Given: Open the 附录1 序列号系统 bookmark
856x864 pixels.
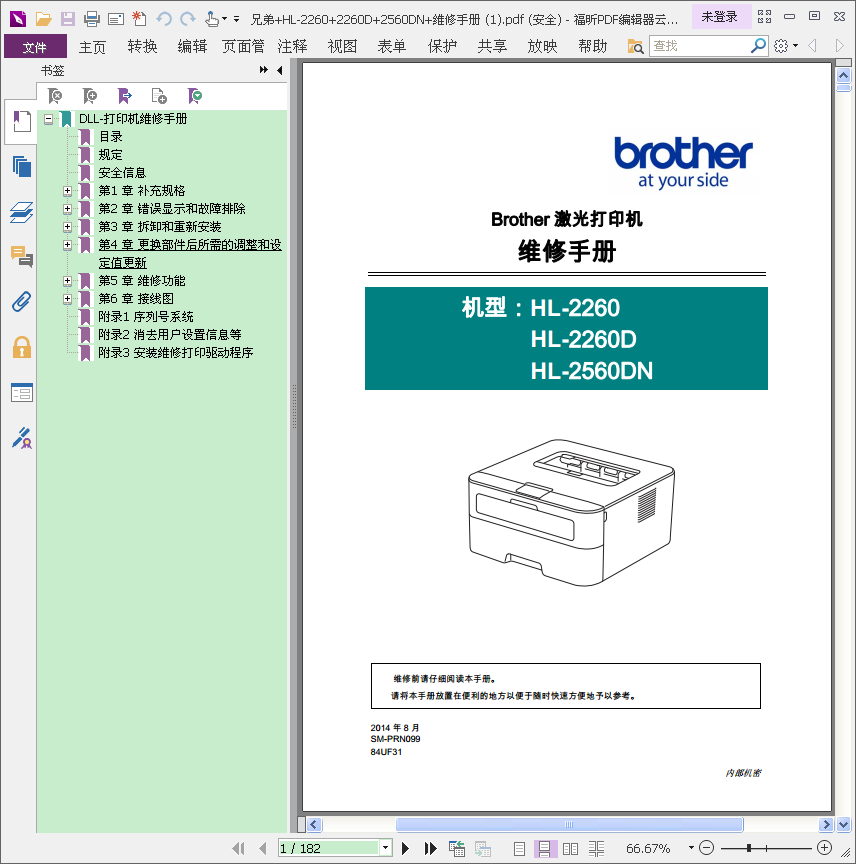Looking at the screenshot, I should pos(146,317).
